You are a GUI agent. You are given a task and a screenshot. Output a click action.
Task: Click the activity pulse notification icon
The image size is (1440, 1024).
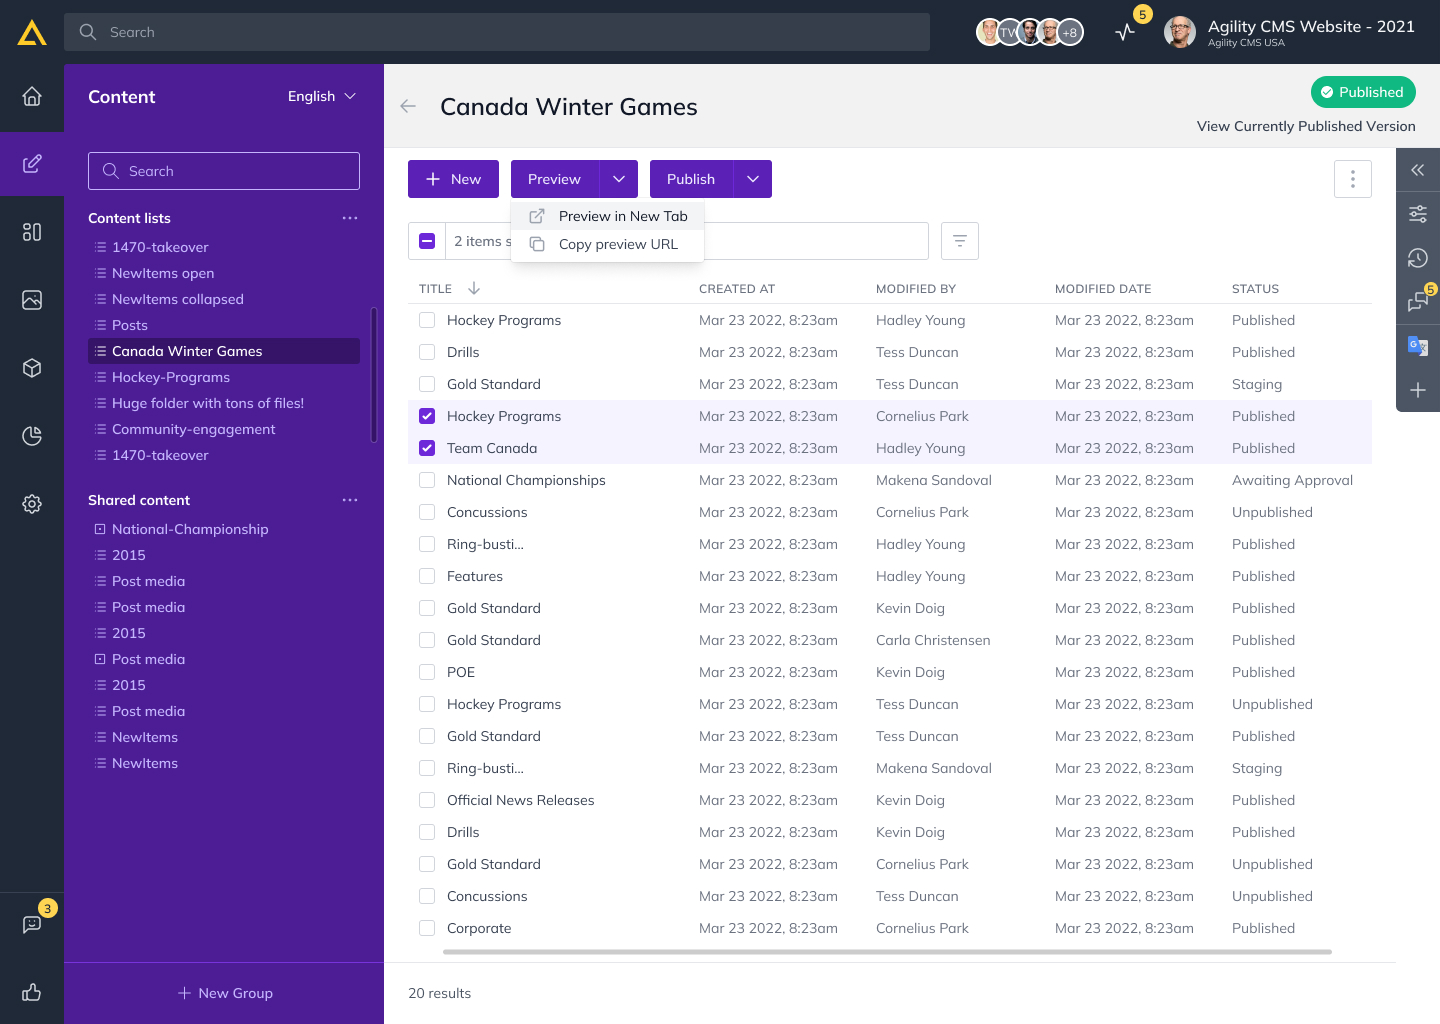[1125, 32]
